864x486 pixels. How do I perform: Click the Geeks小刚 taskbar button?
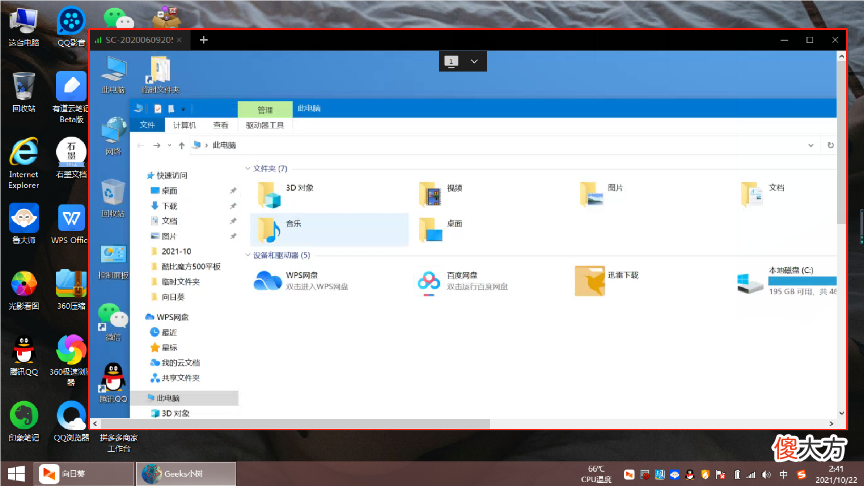[186, 474]
